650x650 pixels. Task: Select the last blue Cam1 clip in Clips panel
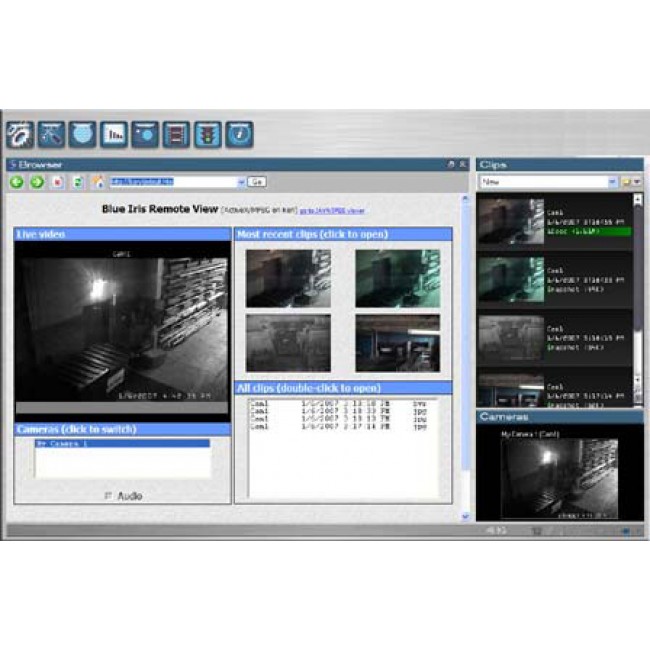pos(555,388)
